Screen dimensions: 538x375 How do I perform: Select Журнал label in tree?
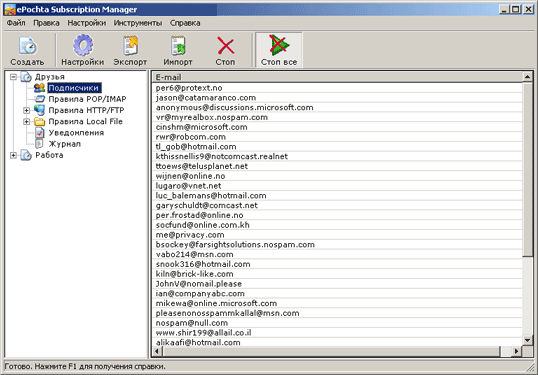[x=65, y=144]
